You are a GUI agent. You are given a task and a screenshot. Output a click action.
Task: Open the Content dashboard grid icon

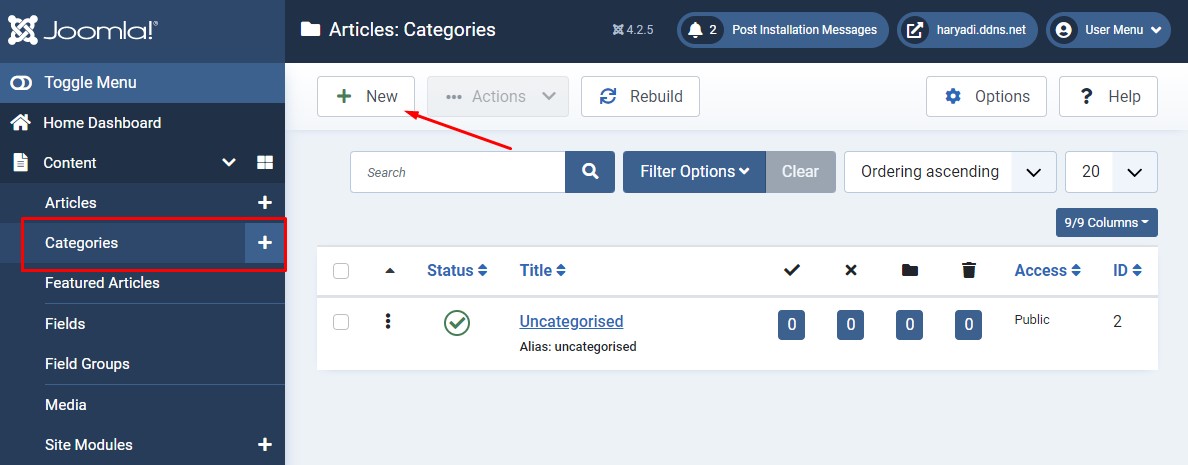pyautogui.click(x=265, y=163)
